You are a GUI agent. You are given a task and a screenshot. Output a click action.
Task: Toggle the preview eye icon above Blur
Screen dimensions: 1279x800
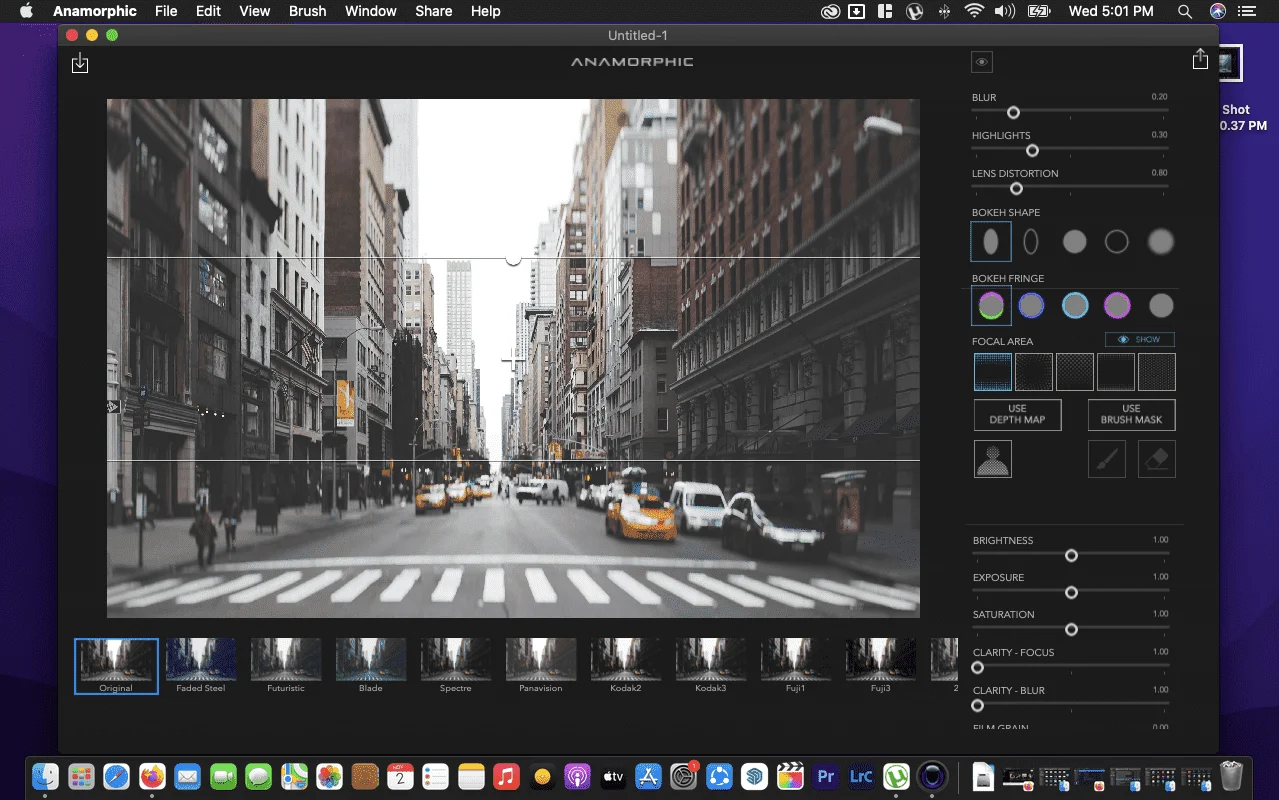[x=982, y=62]
